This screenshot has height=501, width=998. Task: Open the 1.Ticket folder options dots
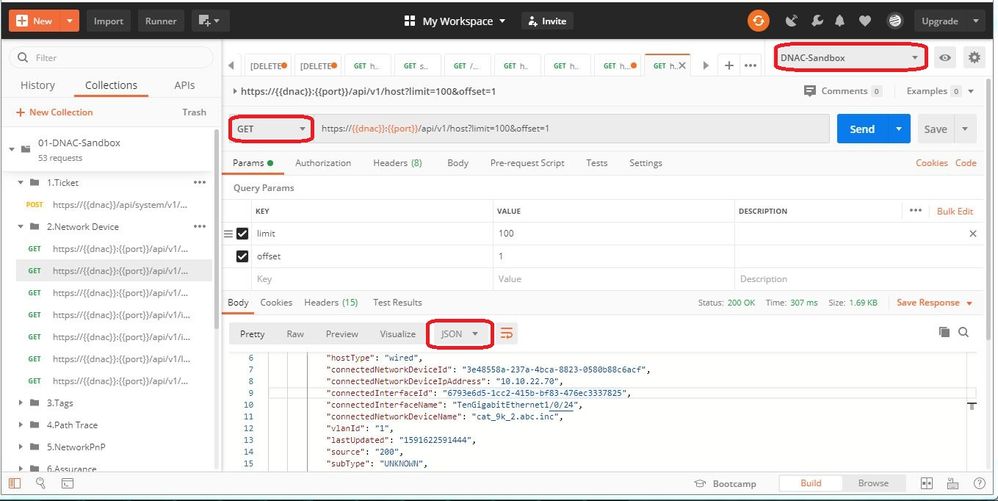click(200, 182)
